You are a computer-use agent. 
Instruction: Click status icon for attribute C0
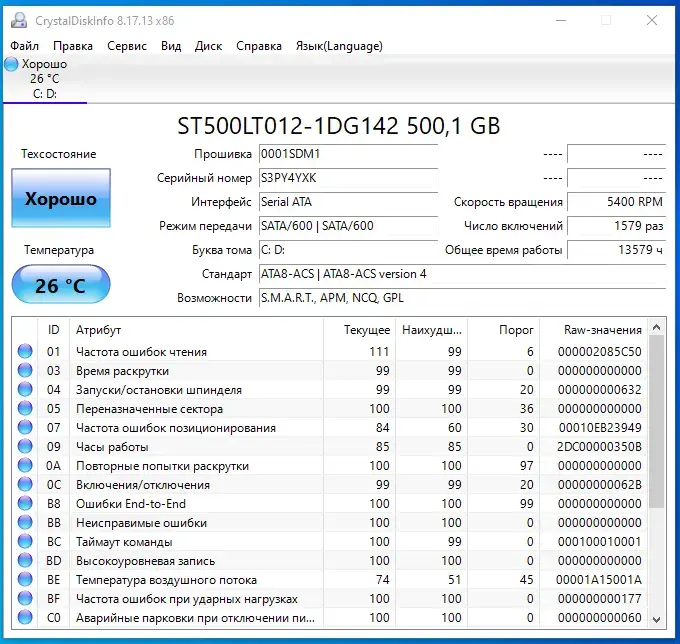[25, 618]
